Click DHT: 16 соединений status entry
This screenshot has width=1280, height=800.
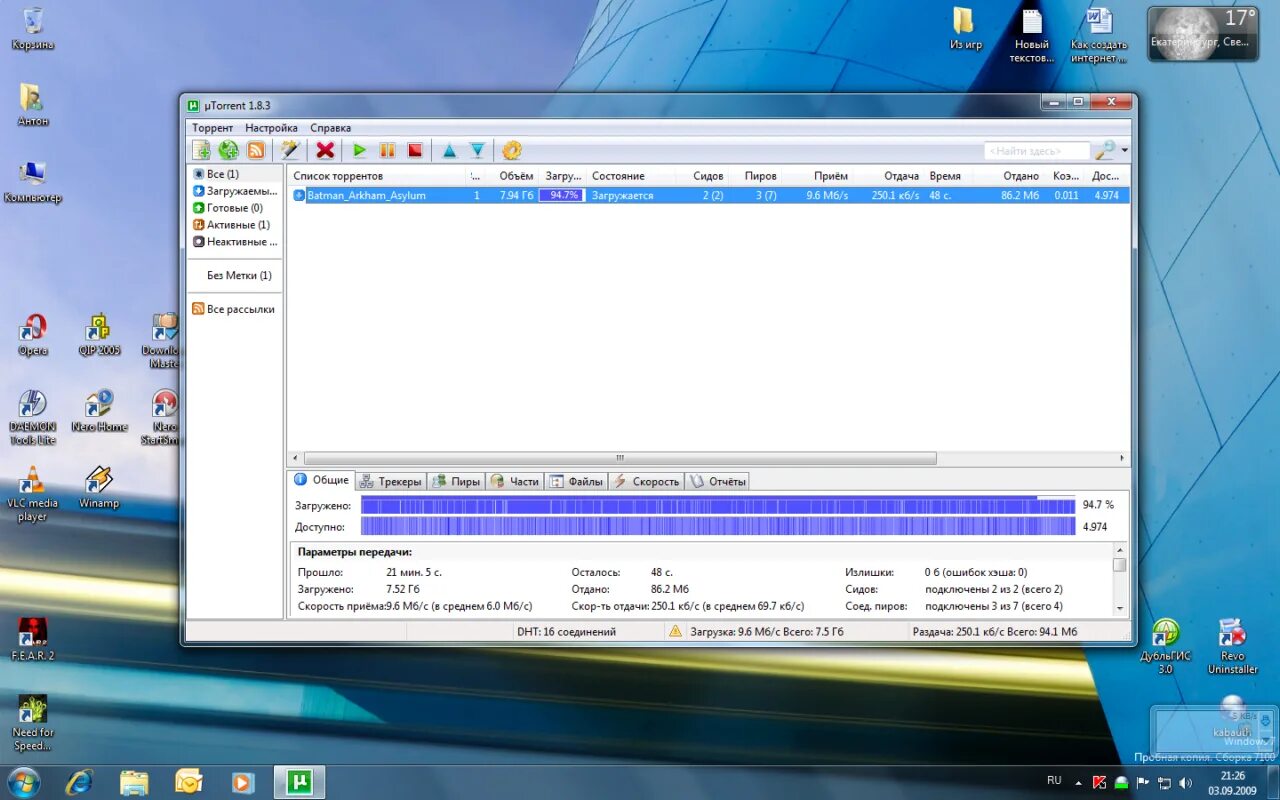point(566,632)
